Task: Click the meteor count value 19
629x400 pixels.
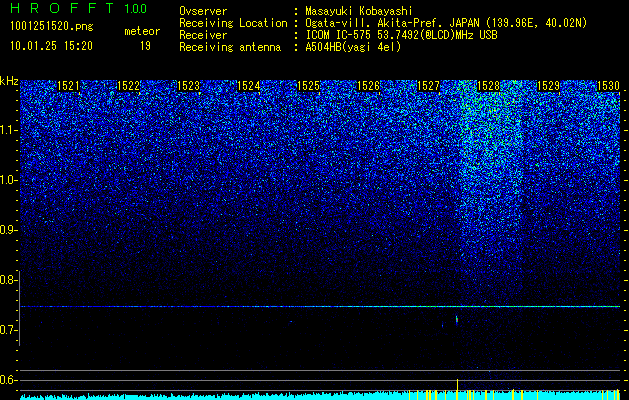Action: coord(145,46)
